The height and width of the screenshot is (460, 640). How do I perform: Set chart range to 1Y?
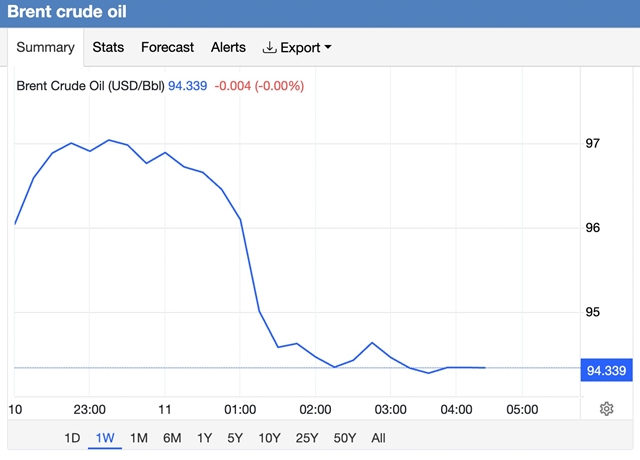[x=204, y=438]
